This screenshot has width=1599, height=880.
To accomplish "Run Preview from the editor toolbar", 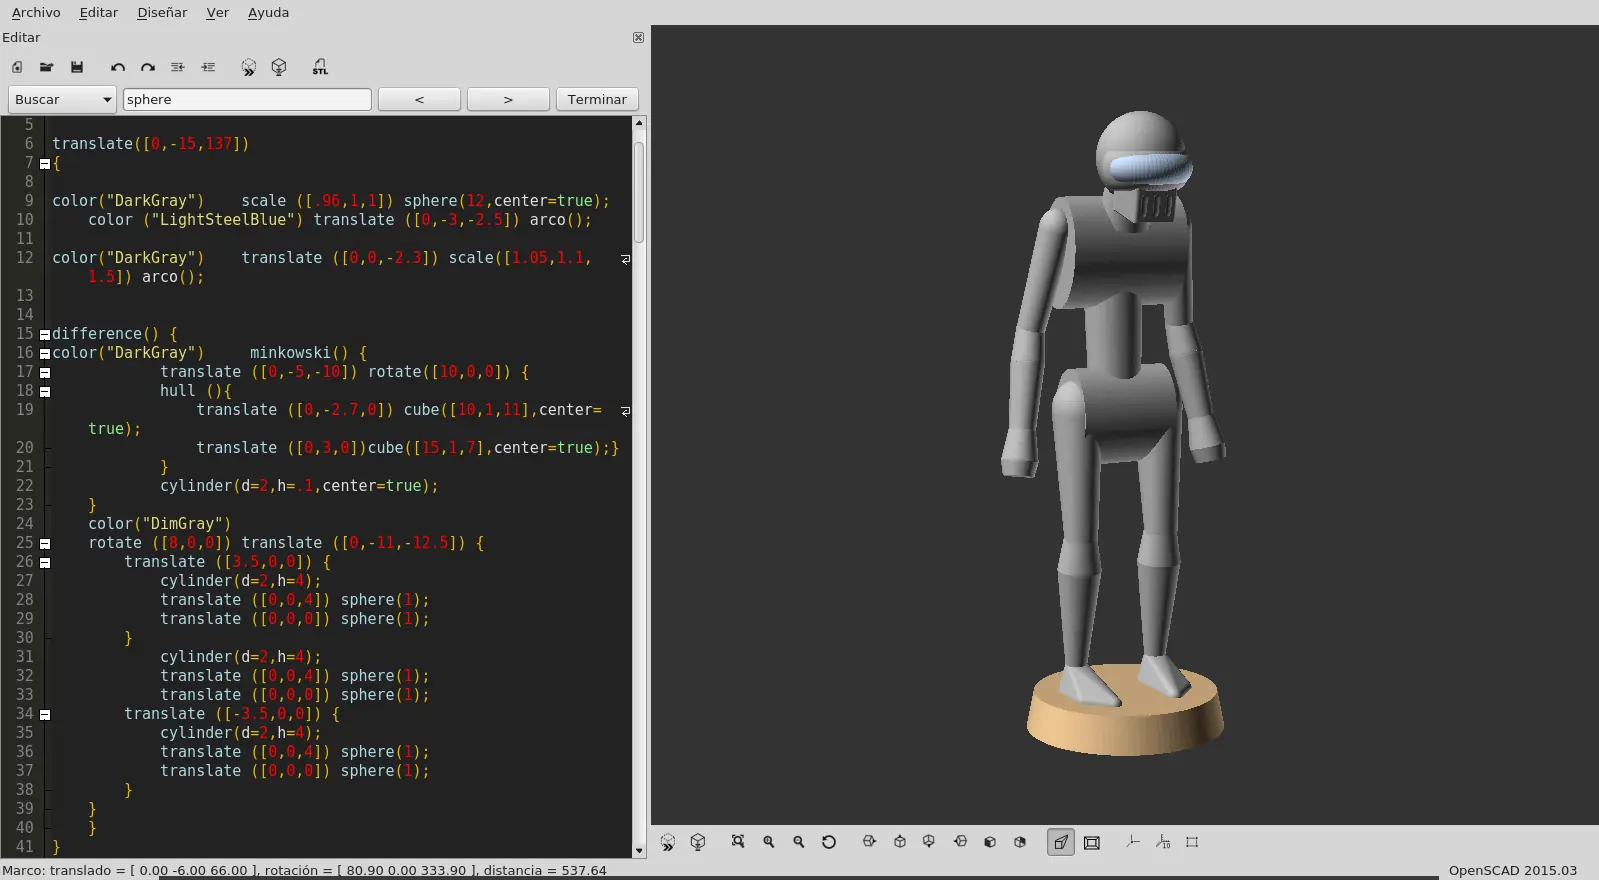I will click(x=249, y=67).
